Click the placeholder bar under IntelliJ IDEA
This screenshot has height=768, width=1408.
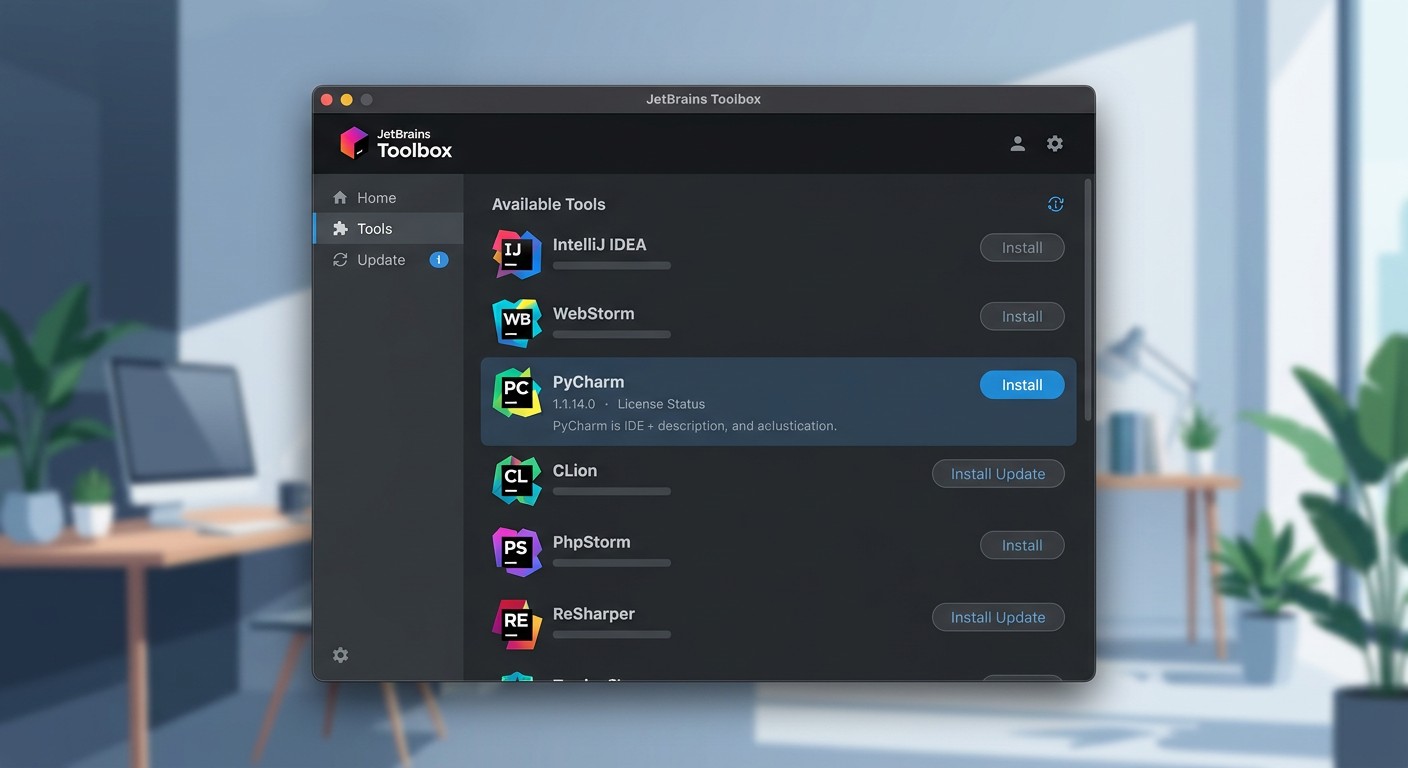(x=612, y=266)
